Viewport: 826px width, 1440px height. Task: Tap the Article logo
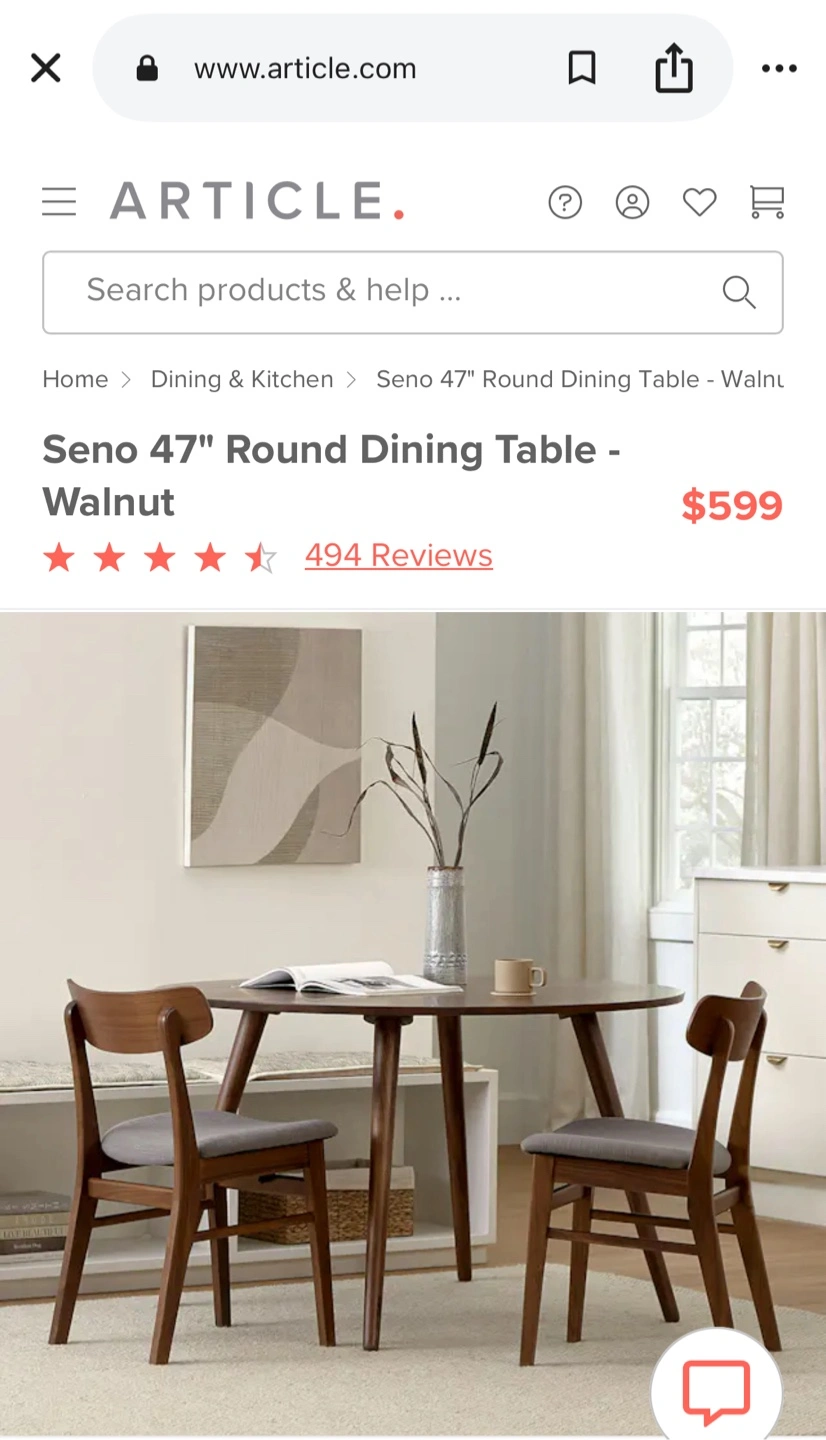pos(257,201)
